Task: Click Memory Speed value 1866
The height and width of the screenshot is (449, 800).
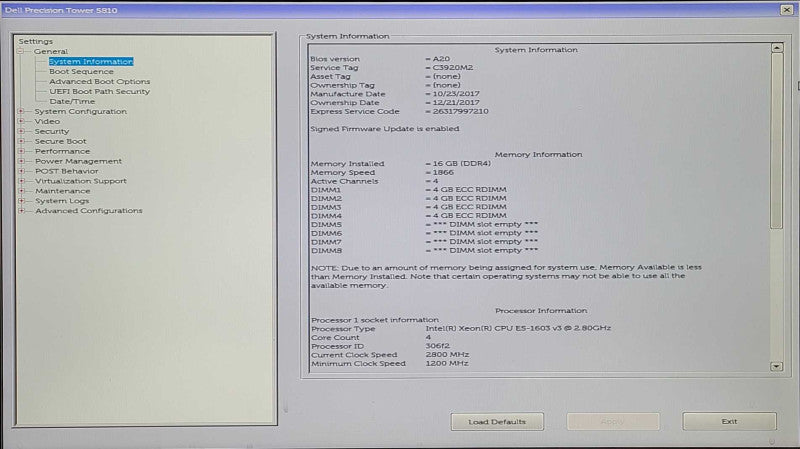Action: [443, 172]
